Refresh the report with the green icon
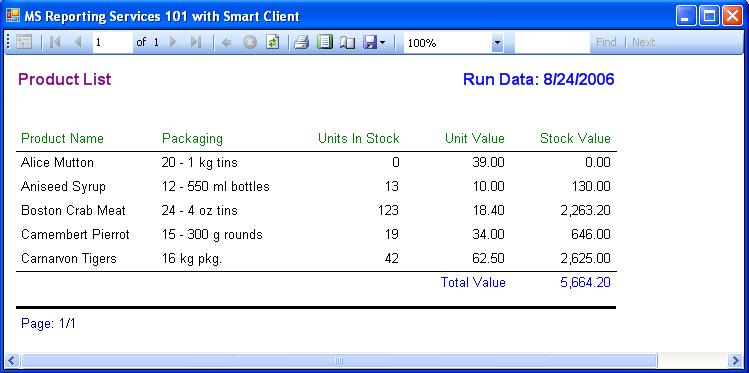Viewport: 749px width, 373px height. click(x=272, y=43)
